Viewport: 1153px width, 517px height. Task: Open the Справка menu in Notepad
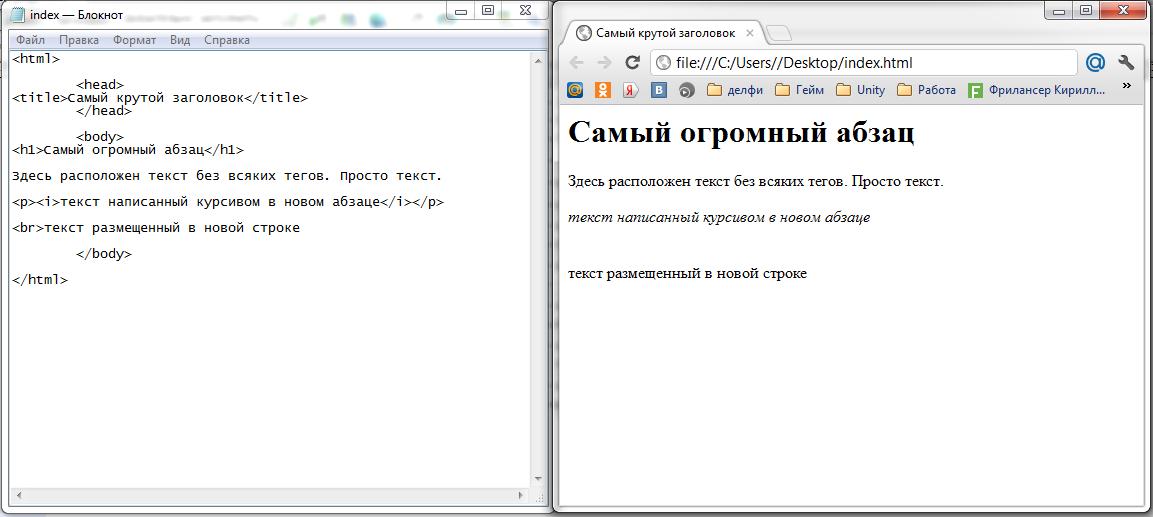226,40
